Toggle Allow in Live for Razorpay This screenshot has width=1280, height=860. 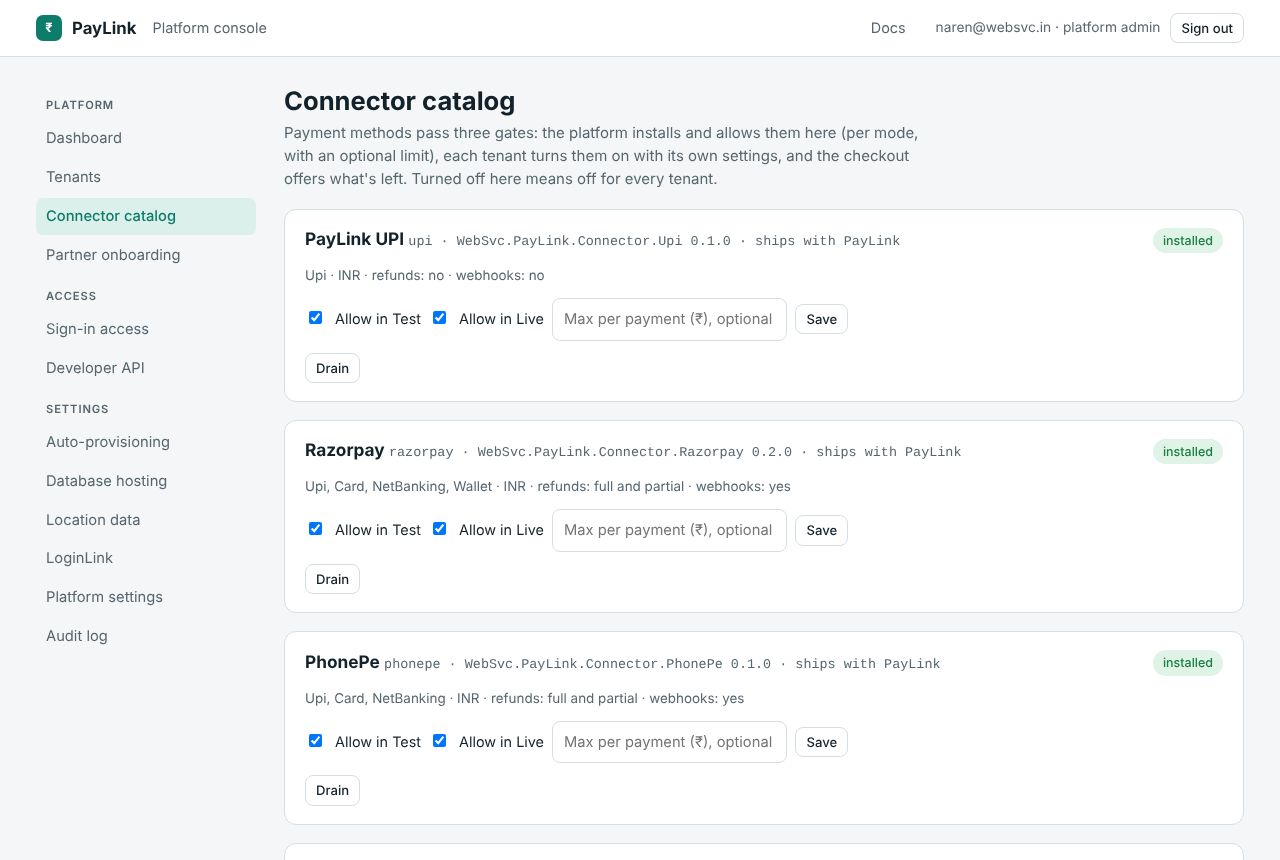(439, 529)
